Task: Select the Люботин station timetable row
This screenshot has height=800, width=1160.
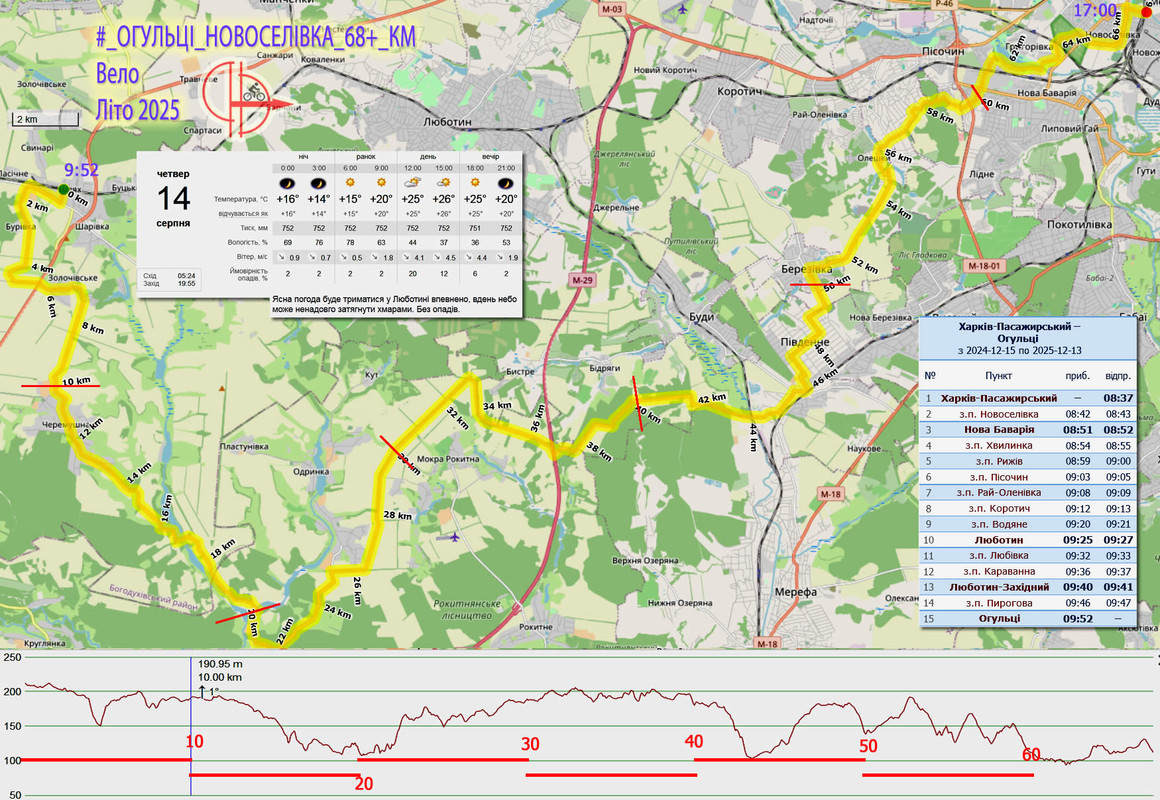Action: pos(1028,540)
